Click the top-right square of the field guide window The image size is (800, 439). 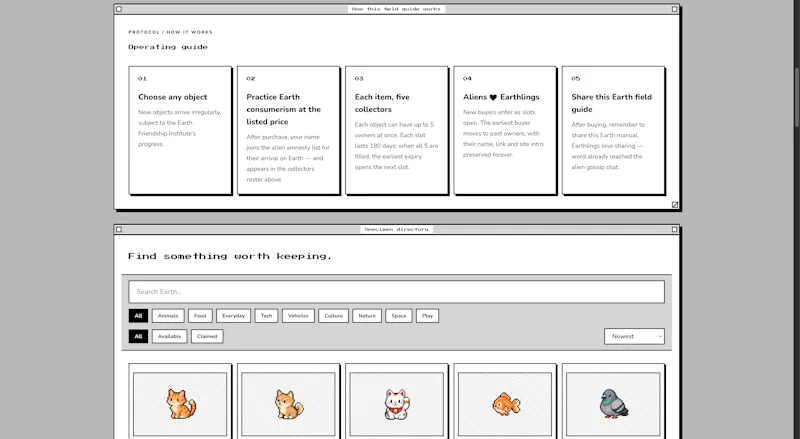(674, 9)
